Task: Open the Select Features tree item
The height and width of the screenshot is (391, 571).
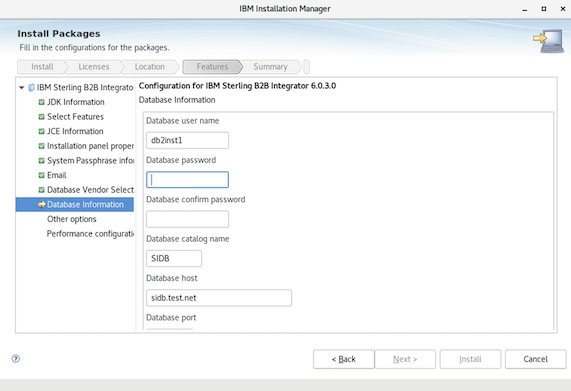Action: tap(75, 117)
